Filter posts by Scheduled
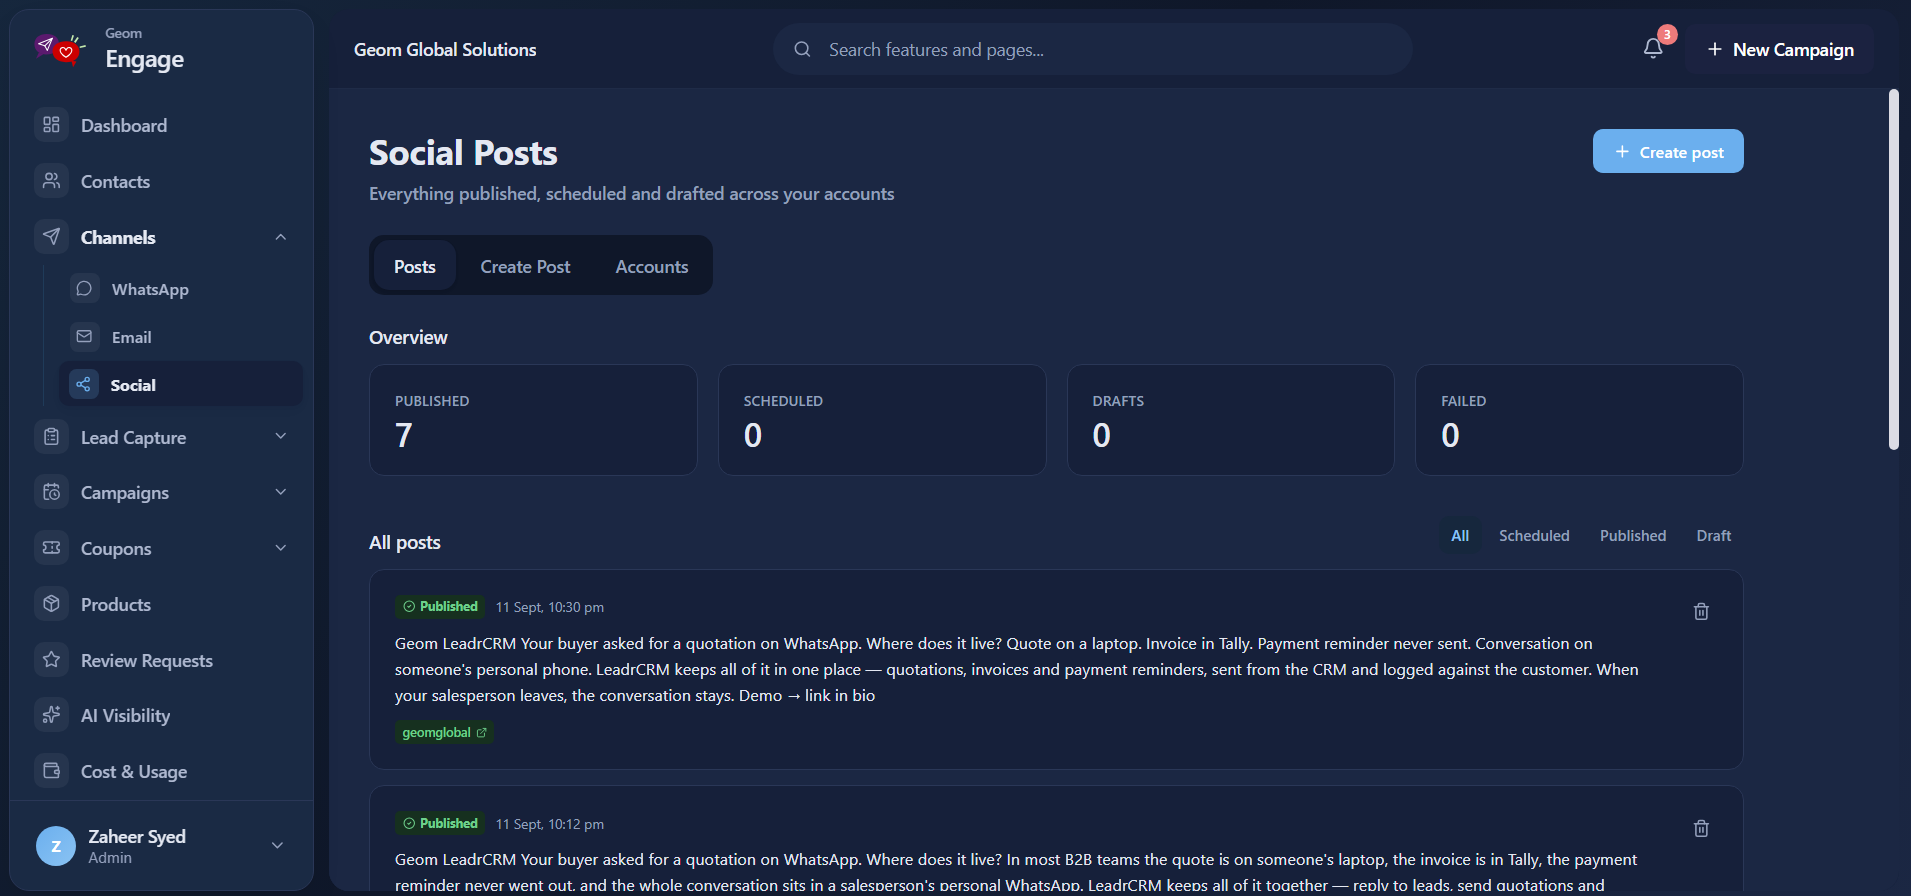 point(1534,536)
